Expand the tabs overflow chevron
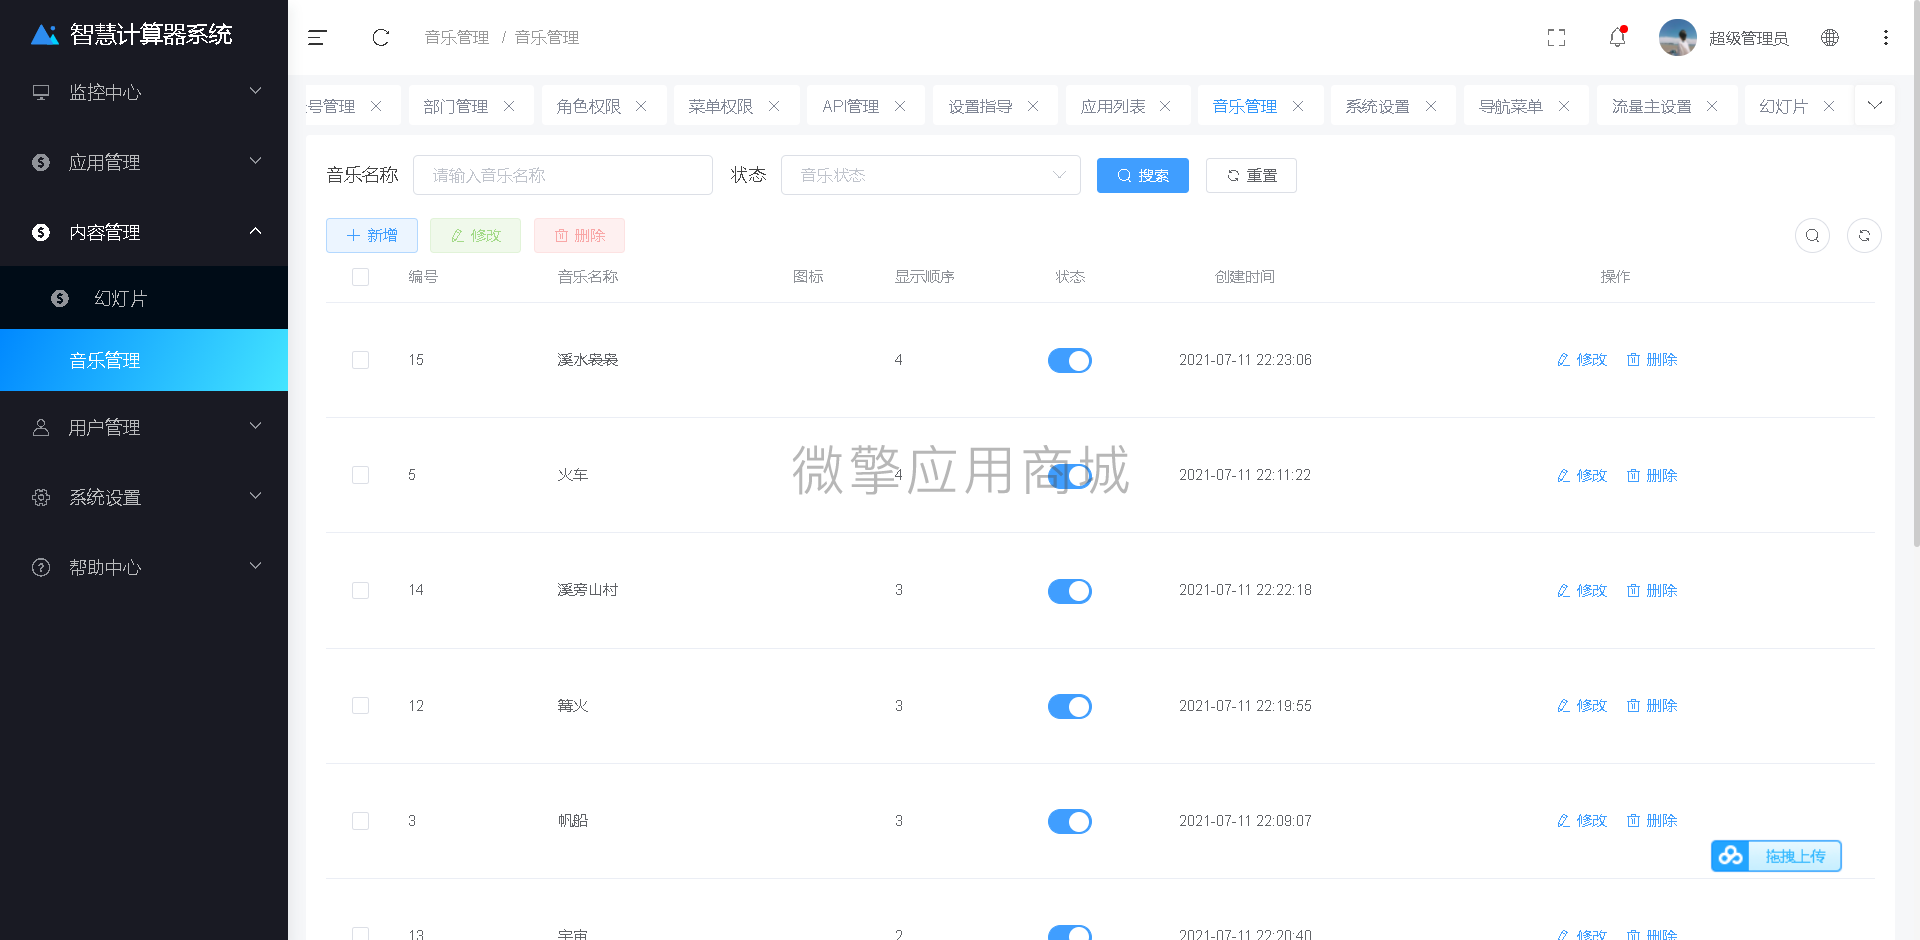Viewport: 1920px width, 940px height. 1875,105
